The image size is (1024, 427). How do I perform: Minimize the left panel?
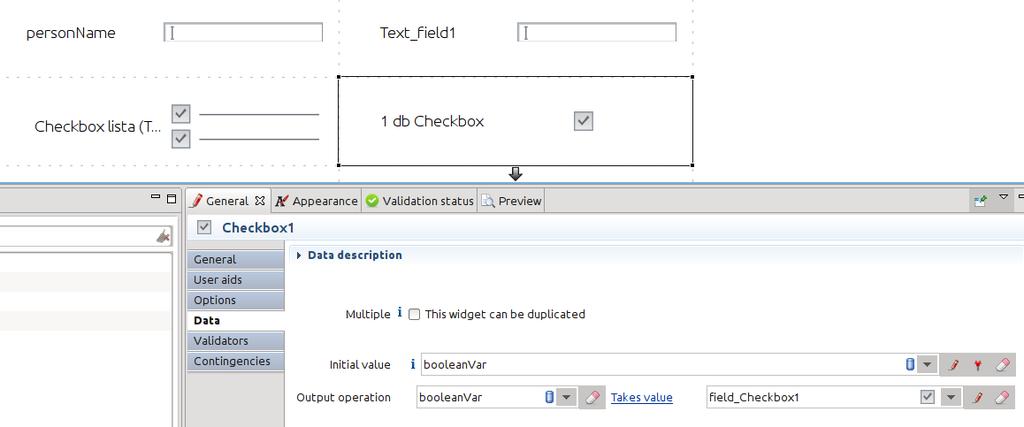(x=155, y=197)
